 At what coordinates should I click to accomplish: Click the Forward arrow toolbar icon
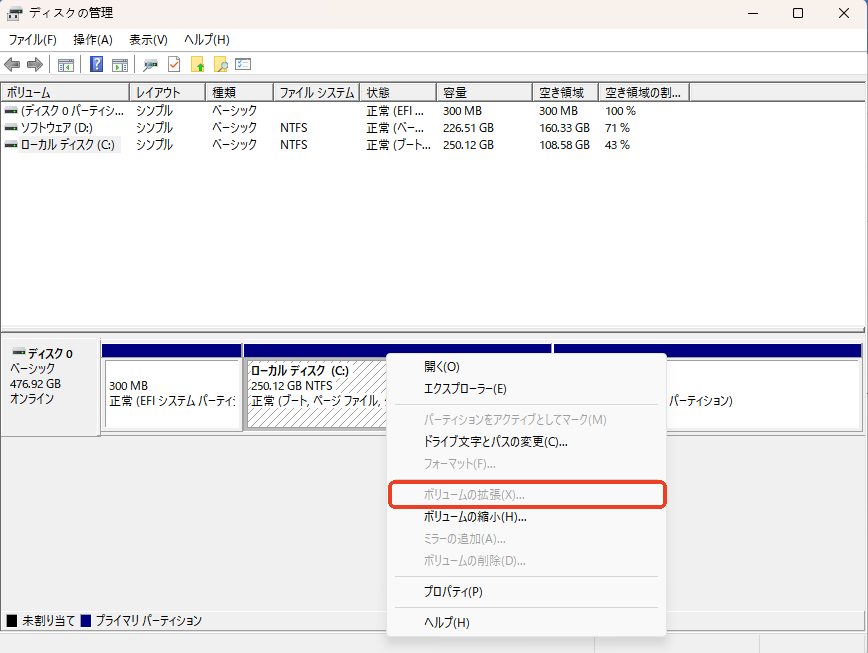[35, 65]
